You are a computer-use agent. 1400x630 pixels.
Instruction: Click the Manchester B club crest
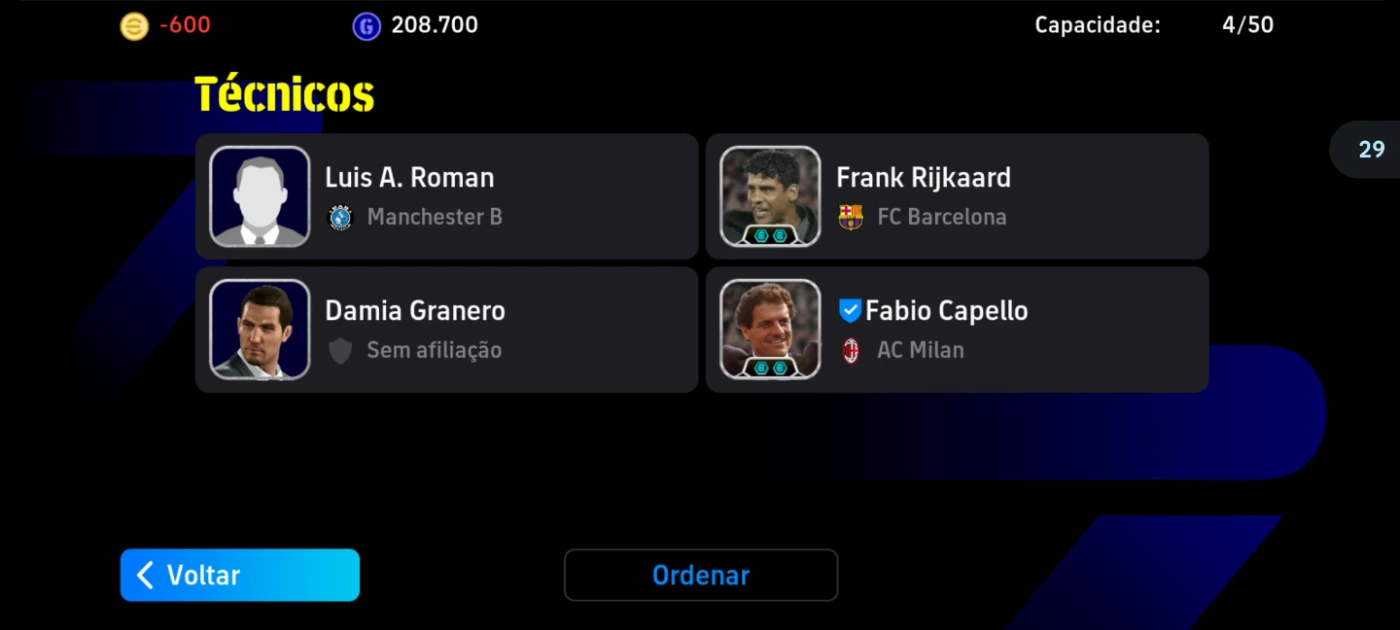click(341, 217)
